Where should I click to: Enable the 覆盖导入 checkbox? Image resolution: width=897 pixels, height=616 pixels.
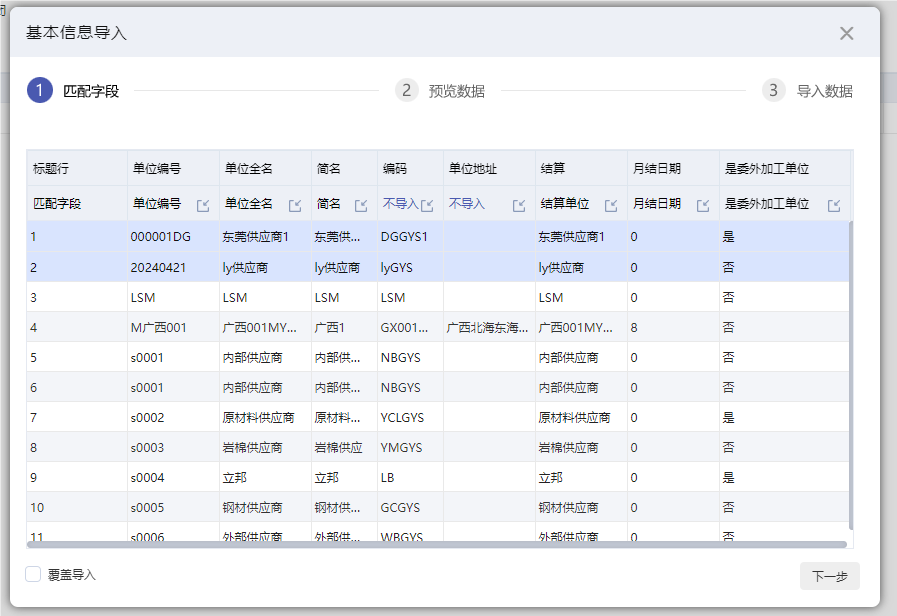click(x=33, y=575)
